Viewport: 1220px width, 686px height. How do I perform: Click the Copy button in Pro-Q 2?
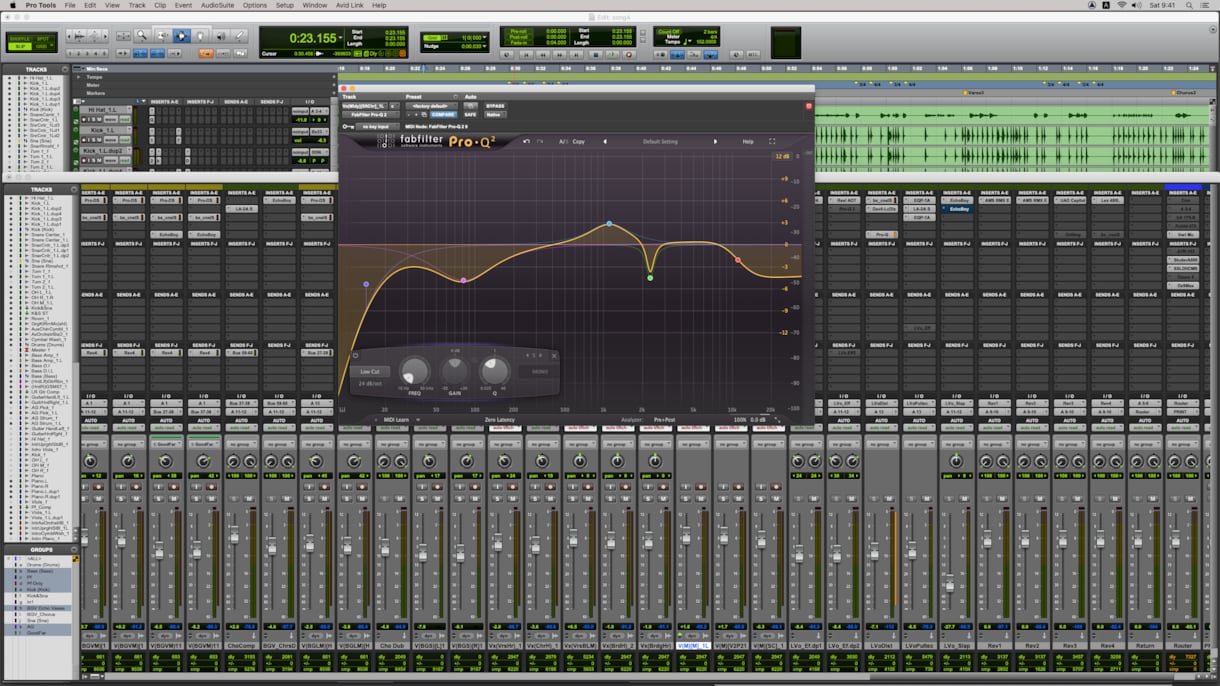click(x=579, y=142)
